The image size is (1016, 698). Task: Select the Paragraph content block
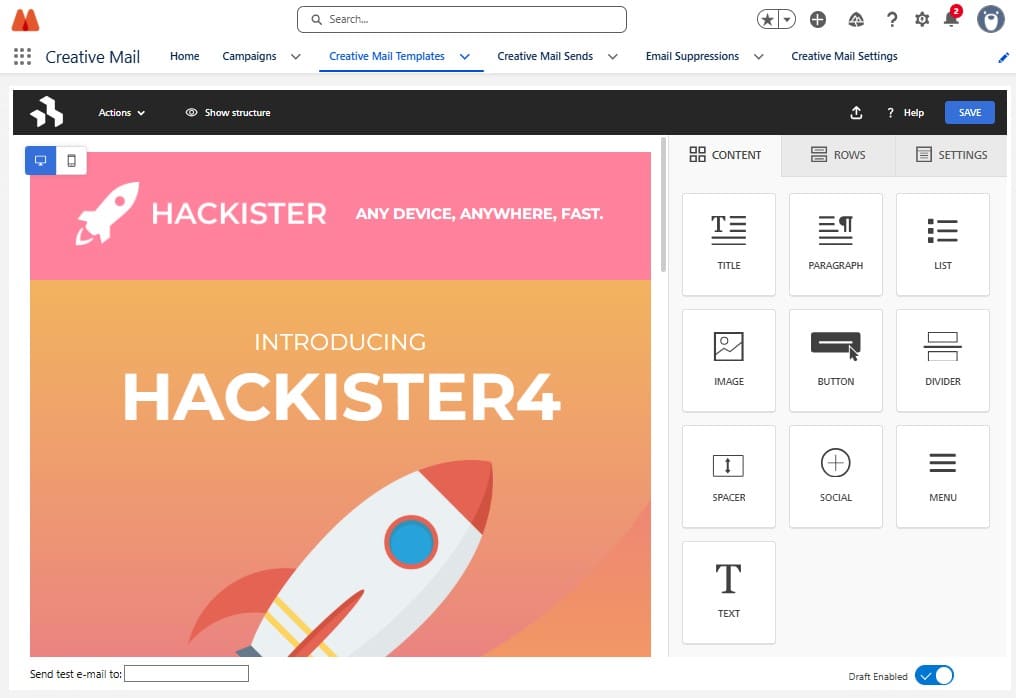pyautogui.click(x=835, y=244)
